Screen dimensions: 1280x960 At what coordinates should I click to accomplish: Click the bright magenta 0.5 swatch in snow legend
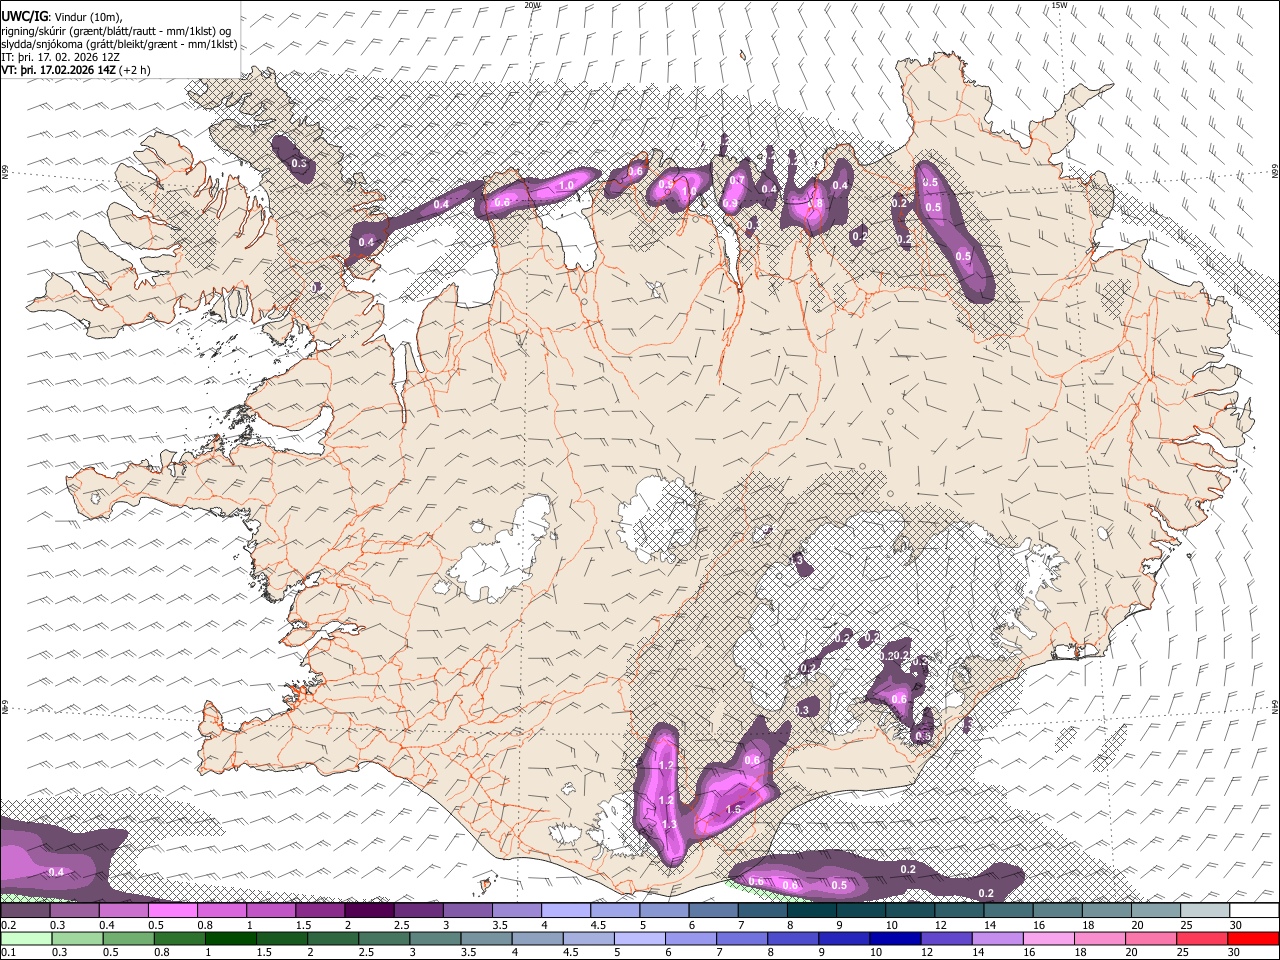click(x=172, y=911)
